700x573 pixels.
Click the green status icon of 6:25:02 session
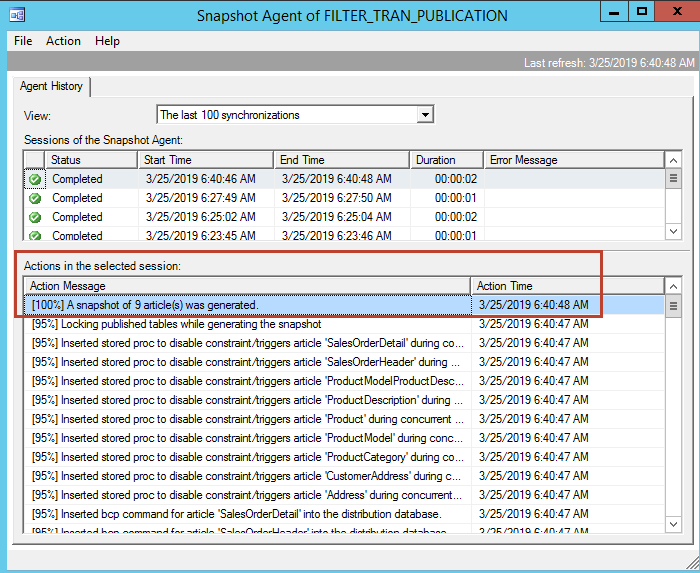coord(35,217)
